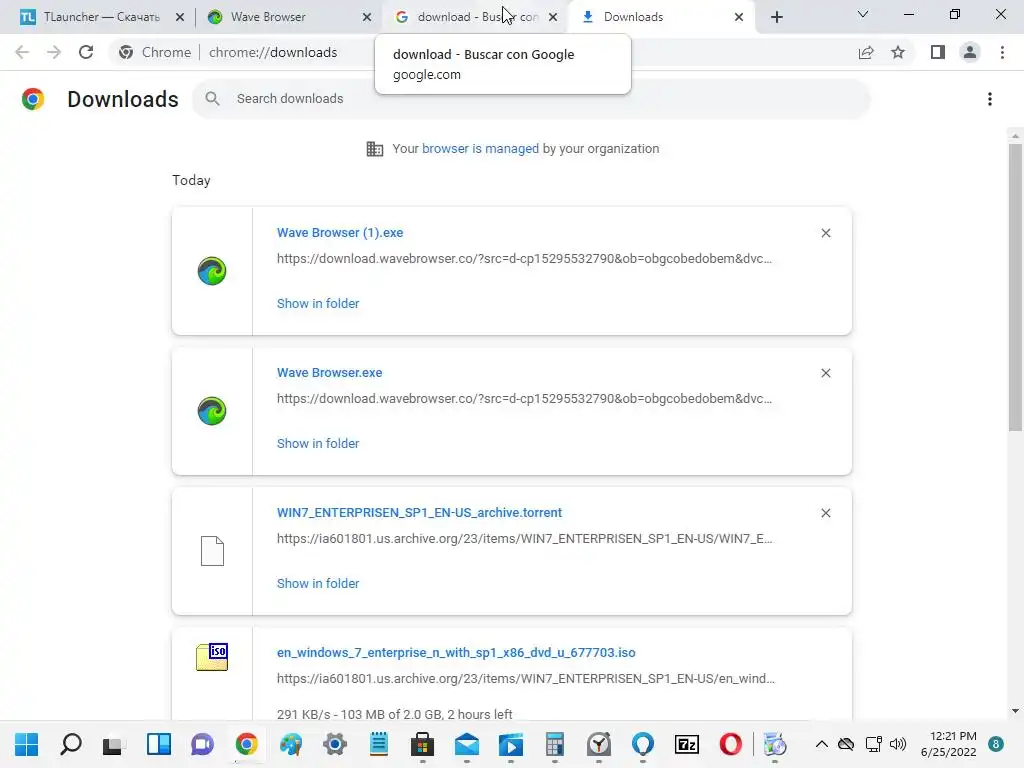Bookmark this page with the star

pyautogui.click(x=898, y=52)
